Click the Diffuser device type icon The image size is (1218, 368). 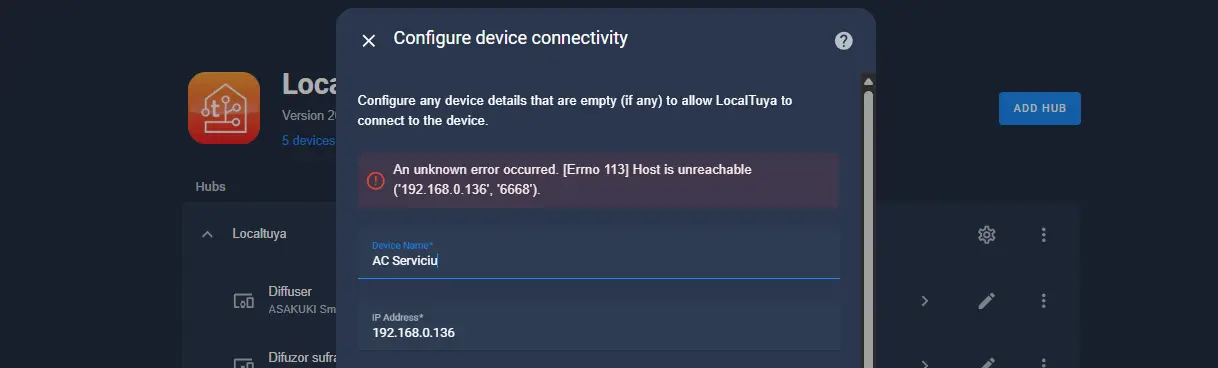(x=243, y=300)
